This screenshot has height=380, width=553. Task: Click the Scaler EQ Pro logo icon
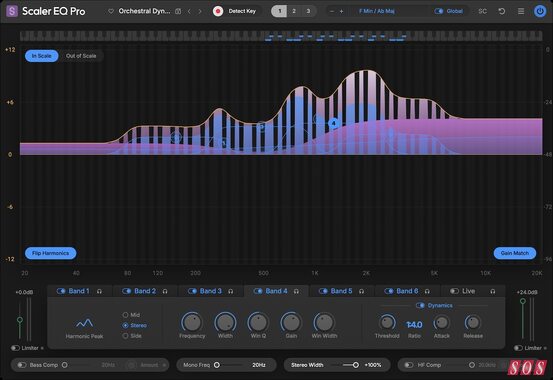[12, 11]
